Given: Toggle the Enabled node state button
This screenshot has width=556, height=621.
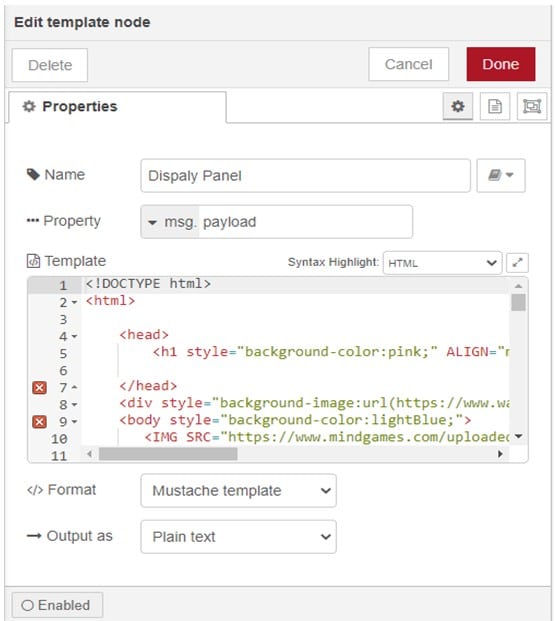Looking at the screenshot, I should [x=57, y=605].
